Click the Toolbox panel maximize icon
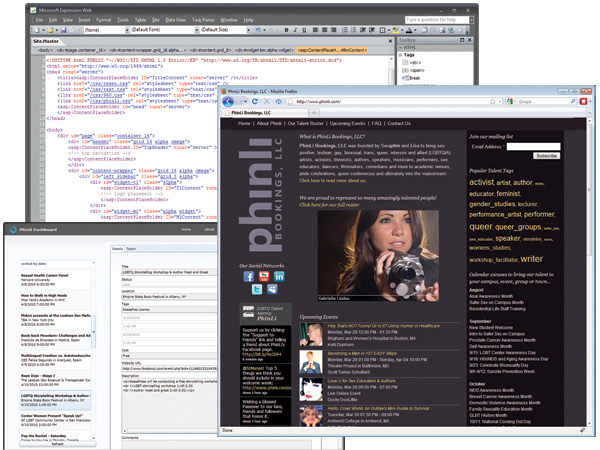This screenshot has width=600, height=450. tap(462, 40)
